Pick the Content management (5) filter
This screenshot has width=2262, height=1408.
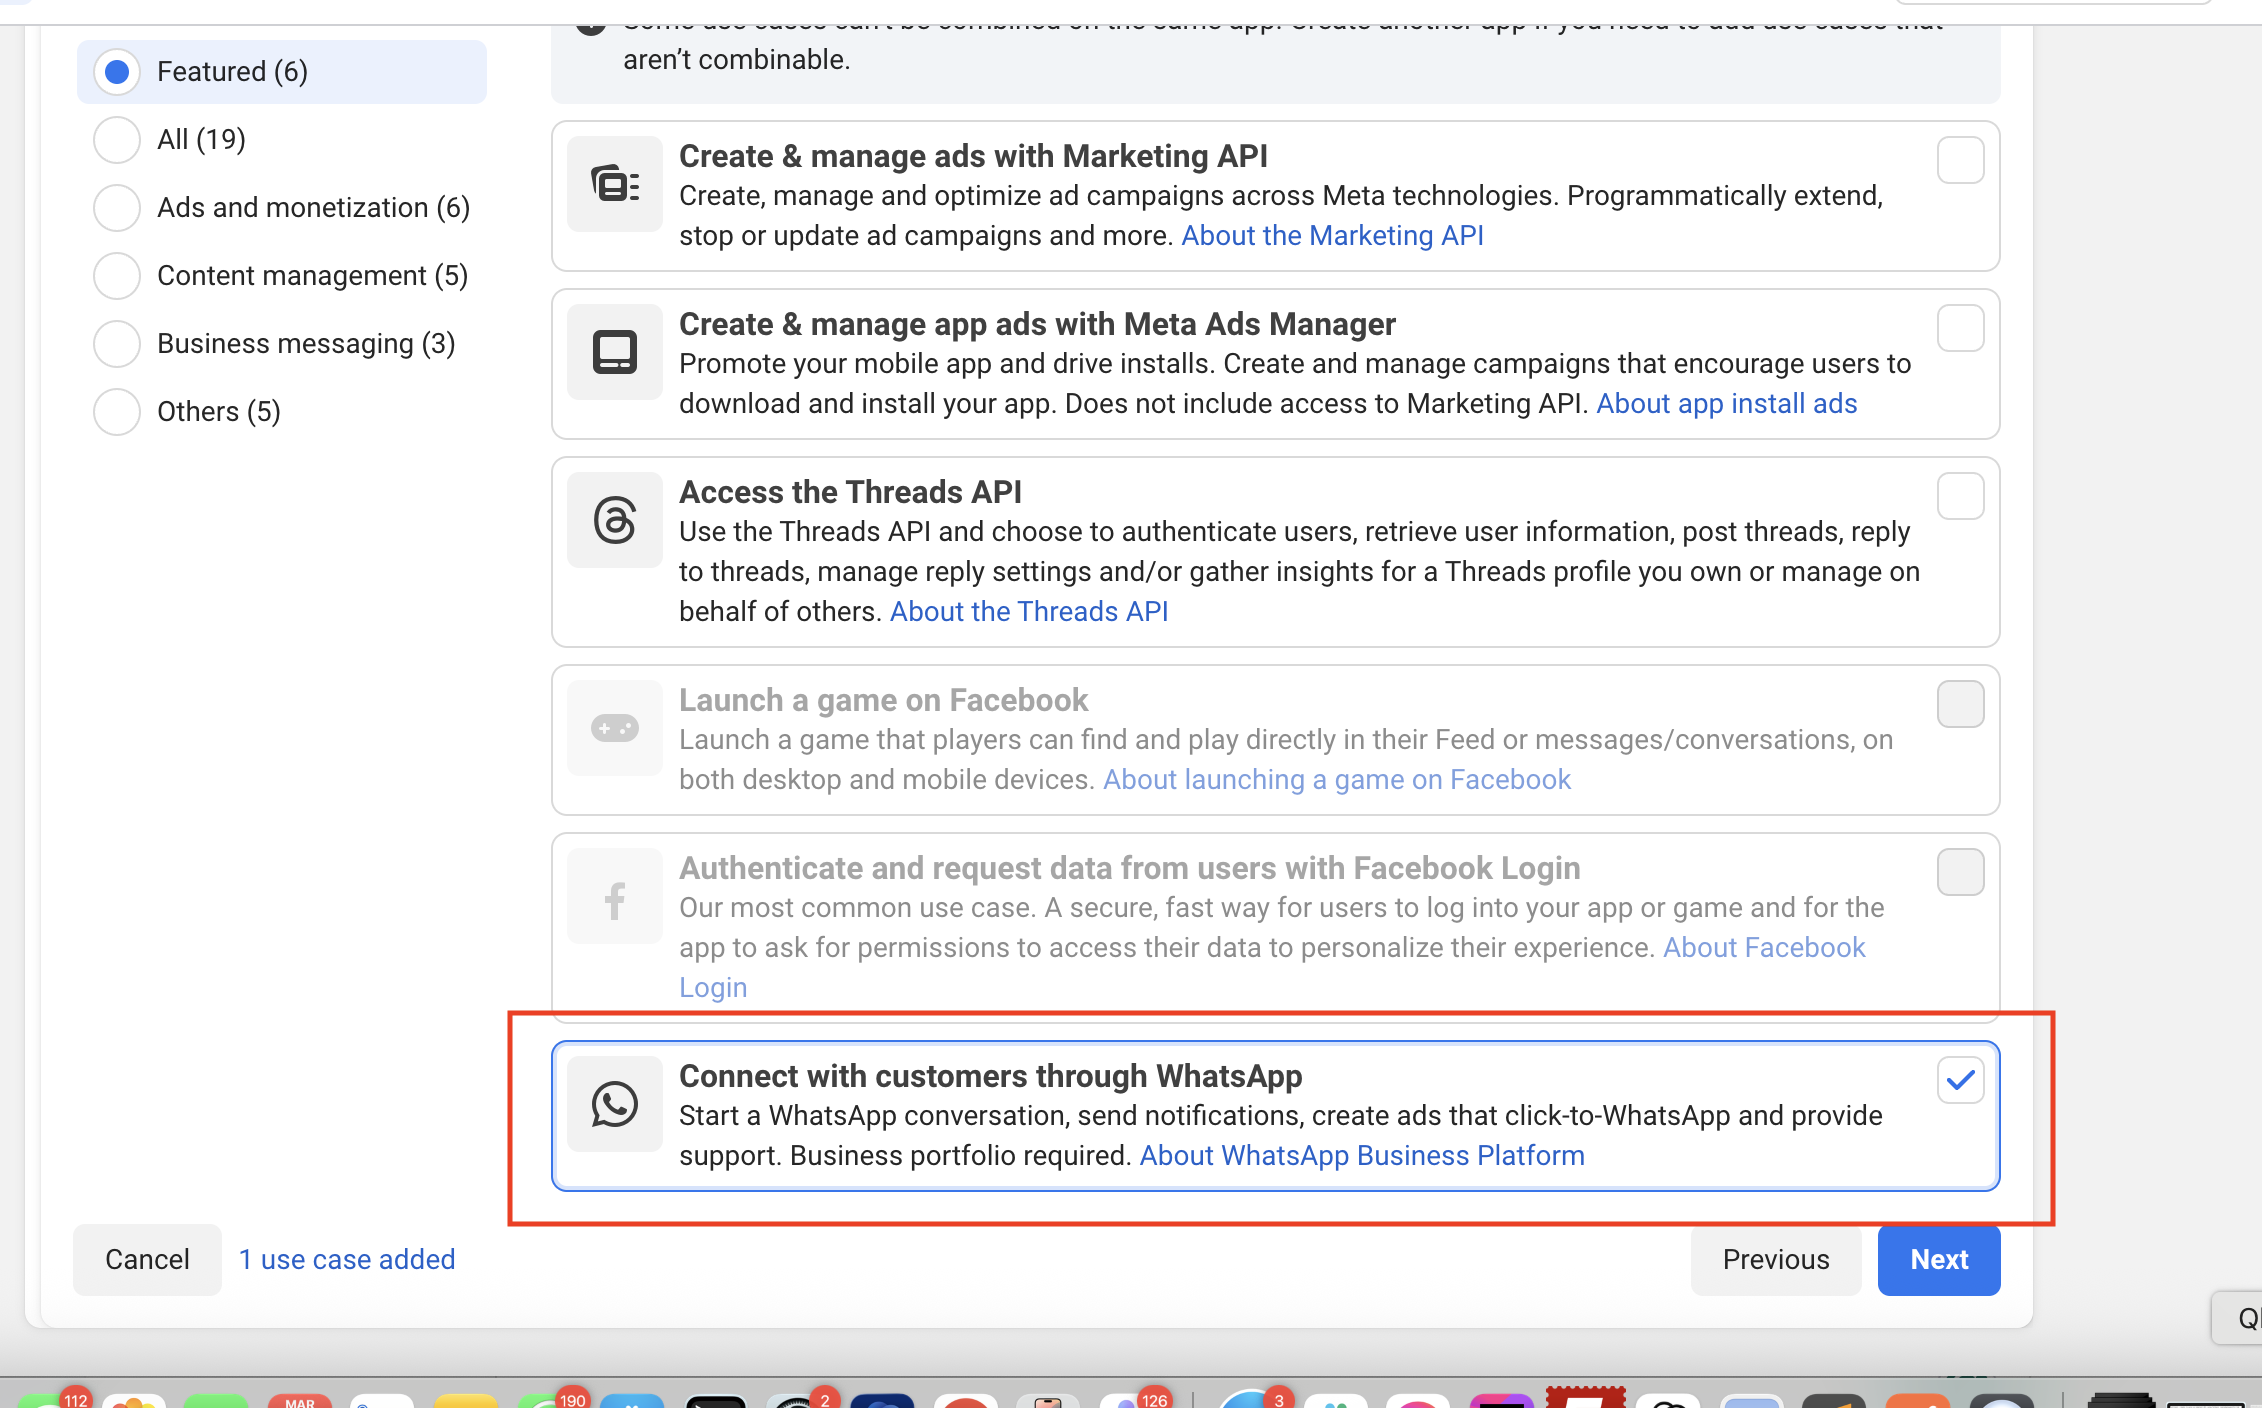pos(281,276)
